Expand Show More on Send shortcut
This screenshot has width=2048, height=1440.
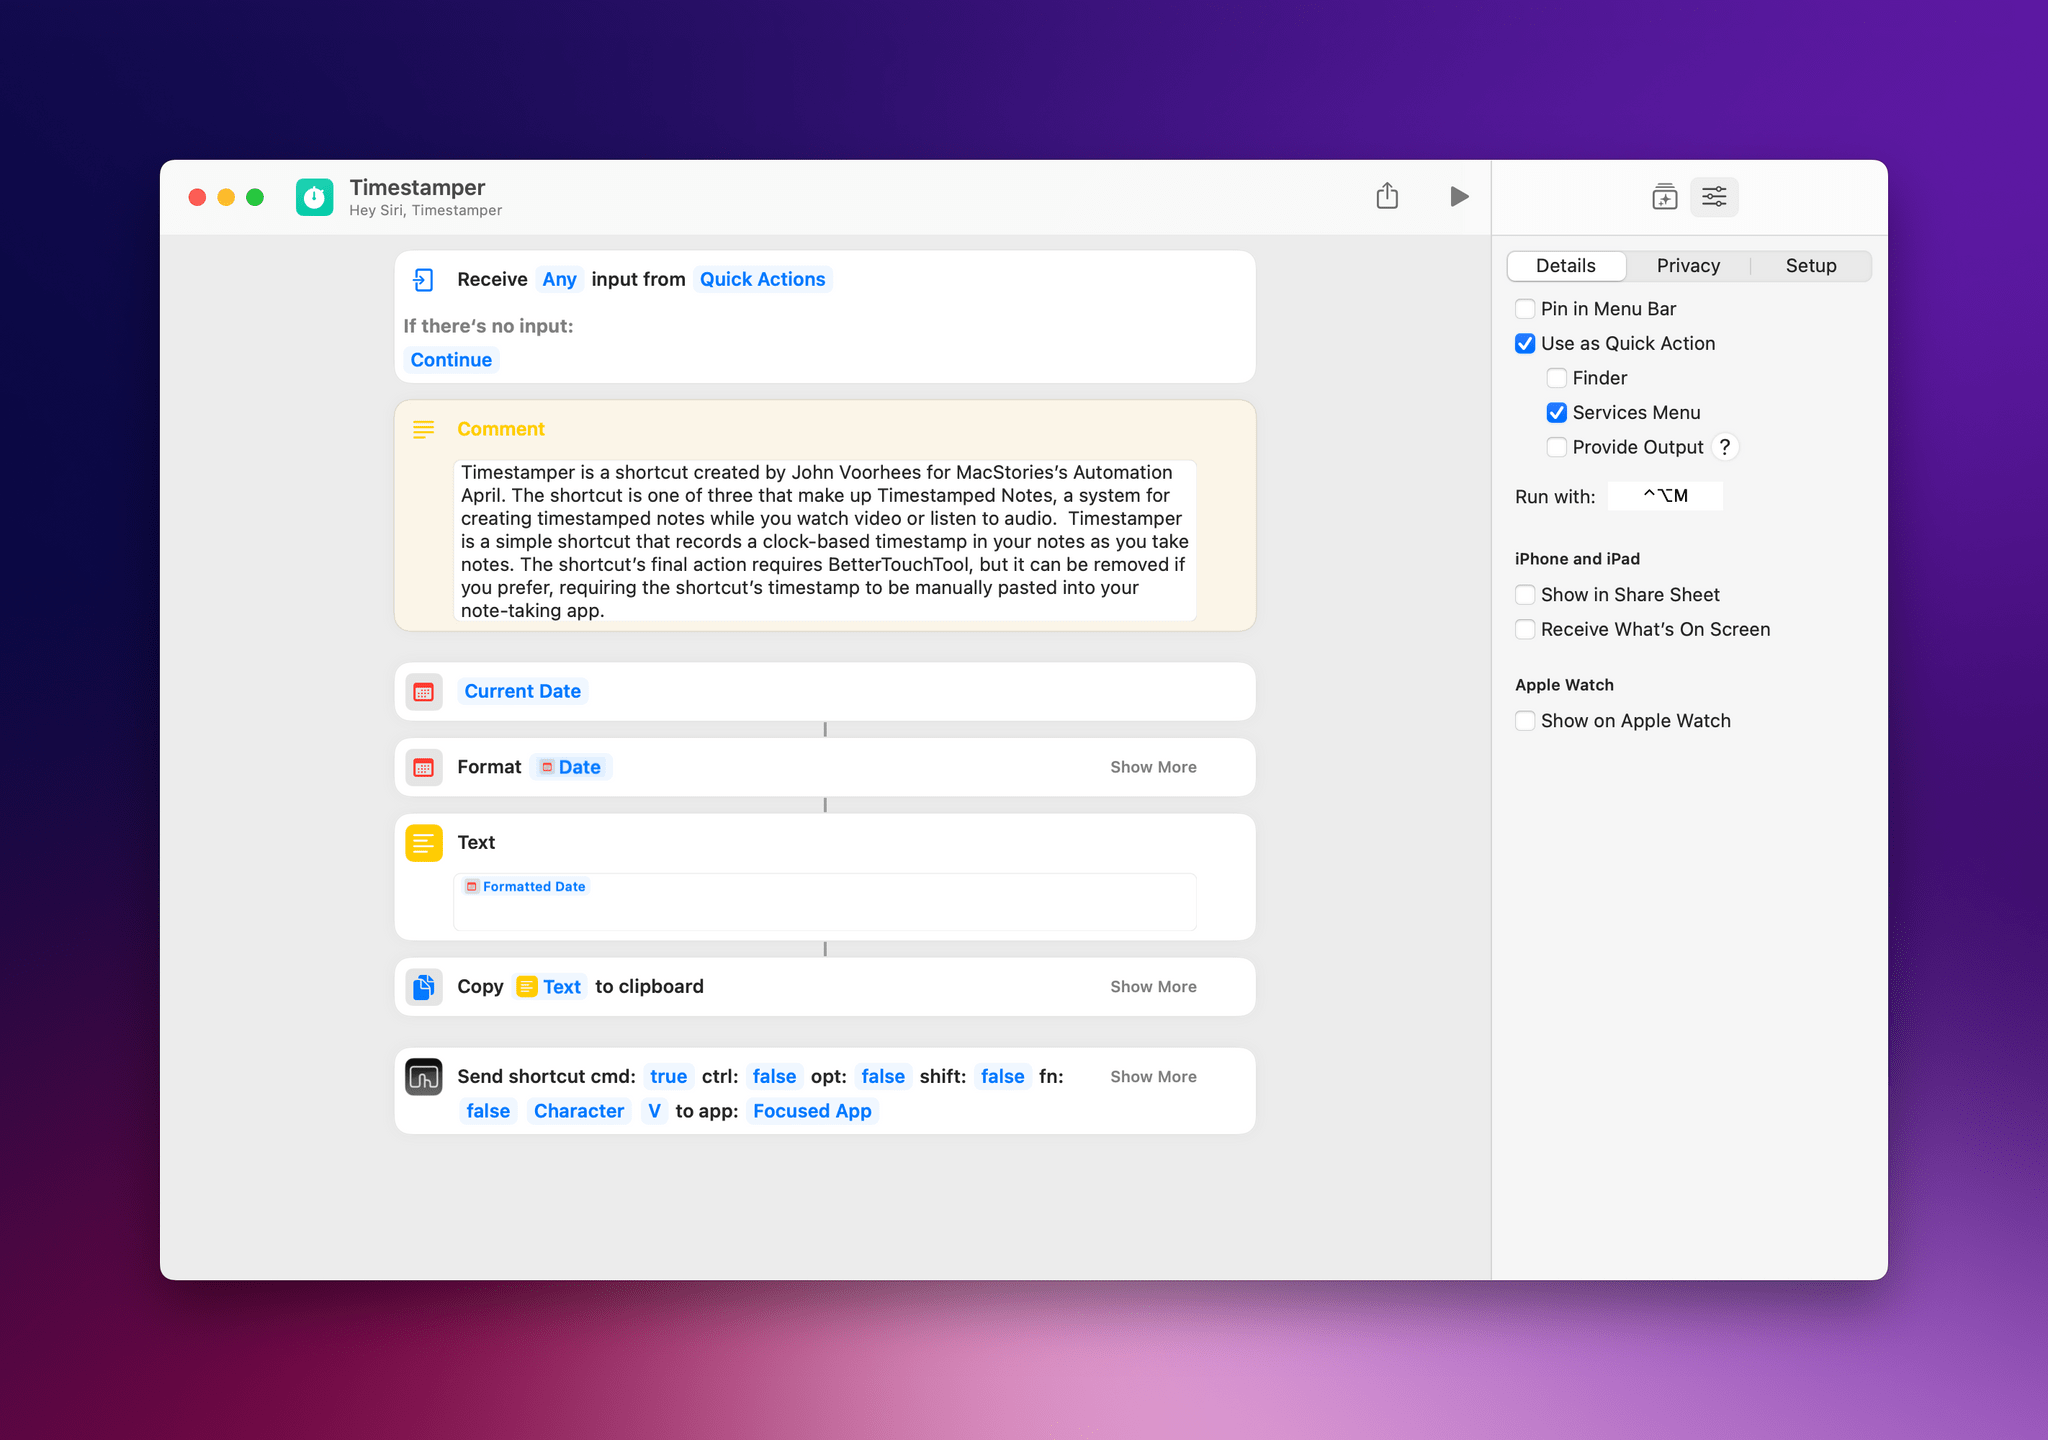[x=1153, y=1077]
